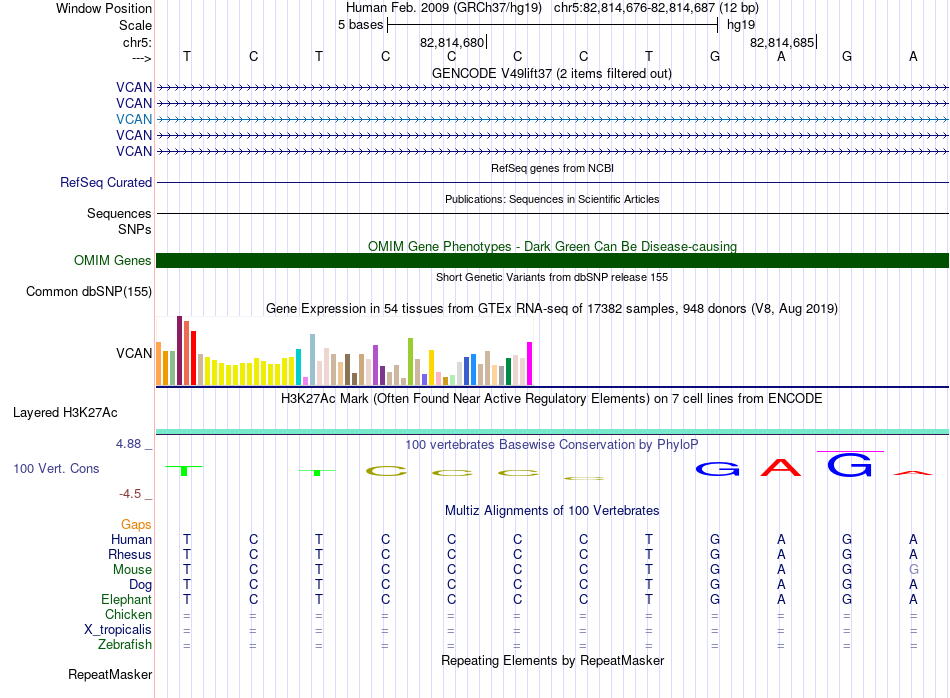Viewport: 950px width, 698px height.
Task: Click the H3K27Ac Mark track title
Action: (552, 399)
